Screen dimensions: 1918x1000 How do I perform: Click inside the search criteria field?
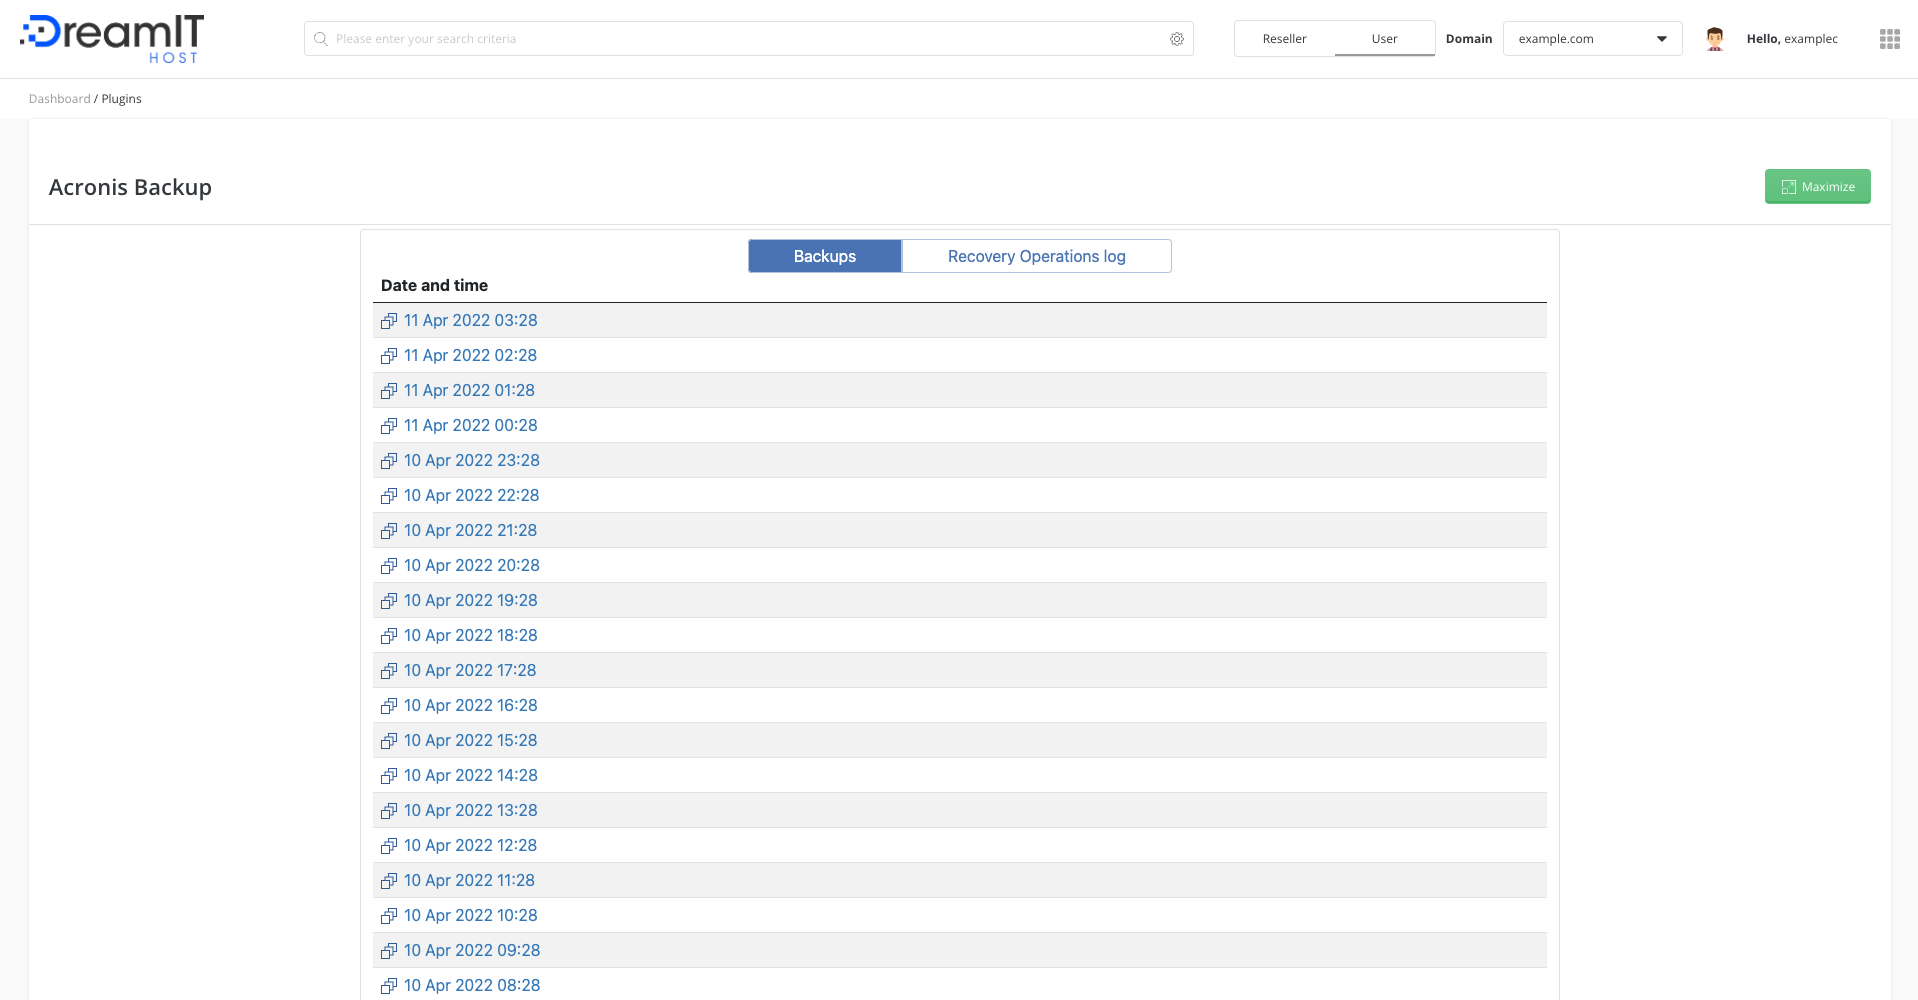coord(700,38)
